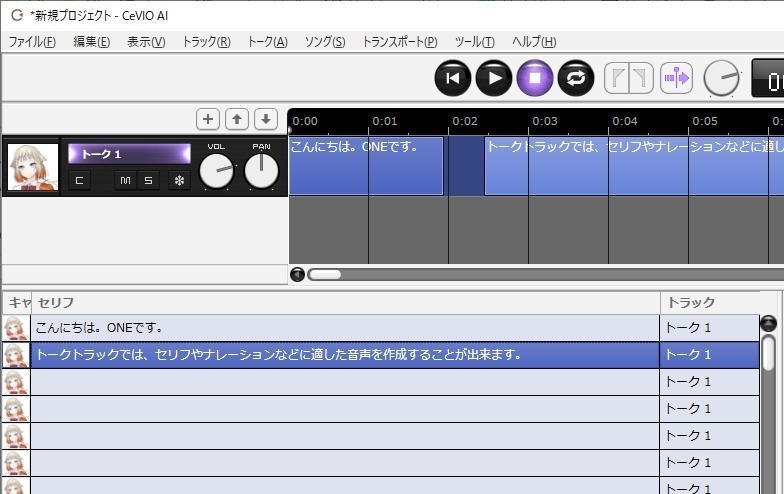Image resolution: width=784 pixels, height=494 pixels.
Task: Open the ツール(T) menu
Action: 474,42
